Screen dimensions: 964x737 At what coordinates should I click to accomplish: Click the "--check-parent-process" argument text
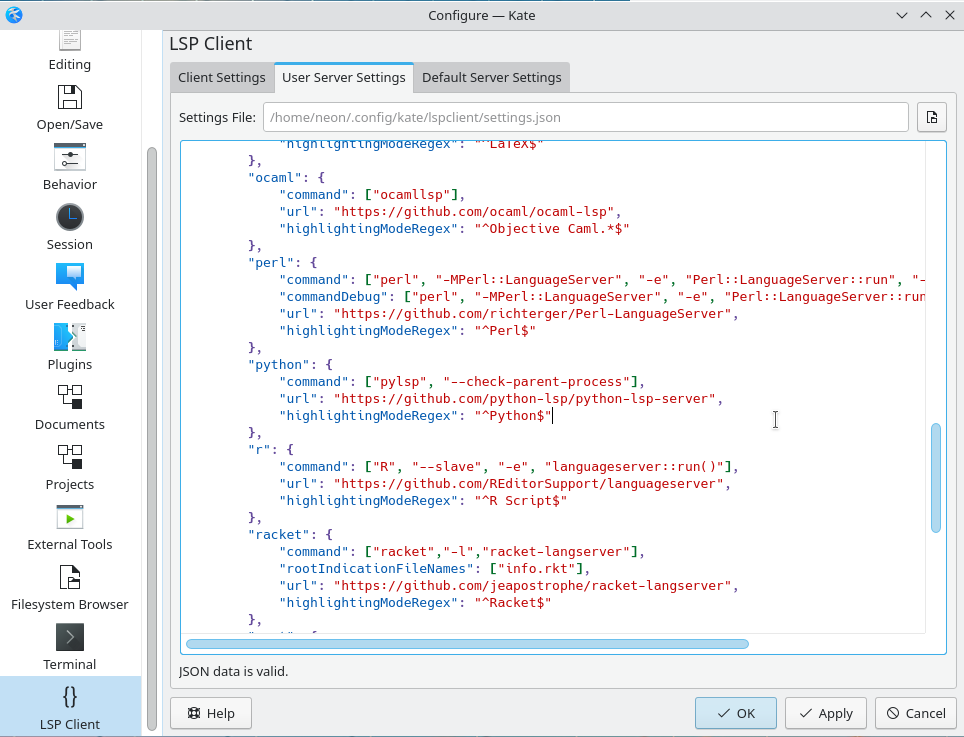click(x=537, y=382)
